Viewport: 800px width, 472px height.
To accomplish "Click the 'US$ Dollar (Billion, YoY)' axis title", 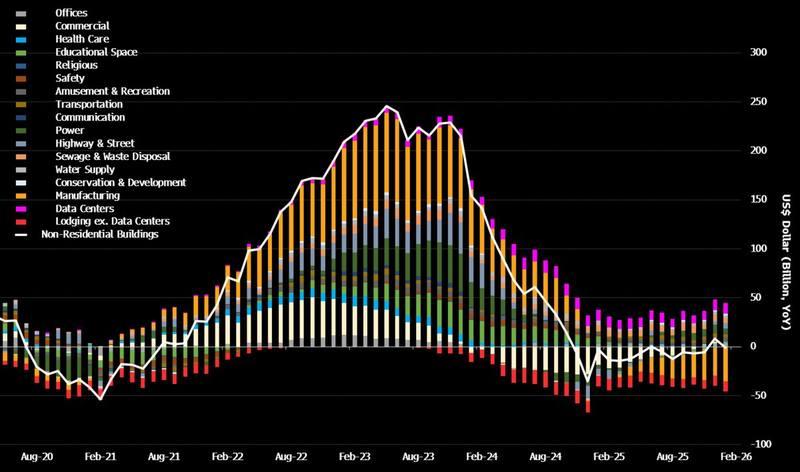I will pyautogui.click(x=786, y=262).
